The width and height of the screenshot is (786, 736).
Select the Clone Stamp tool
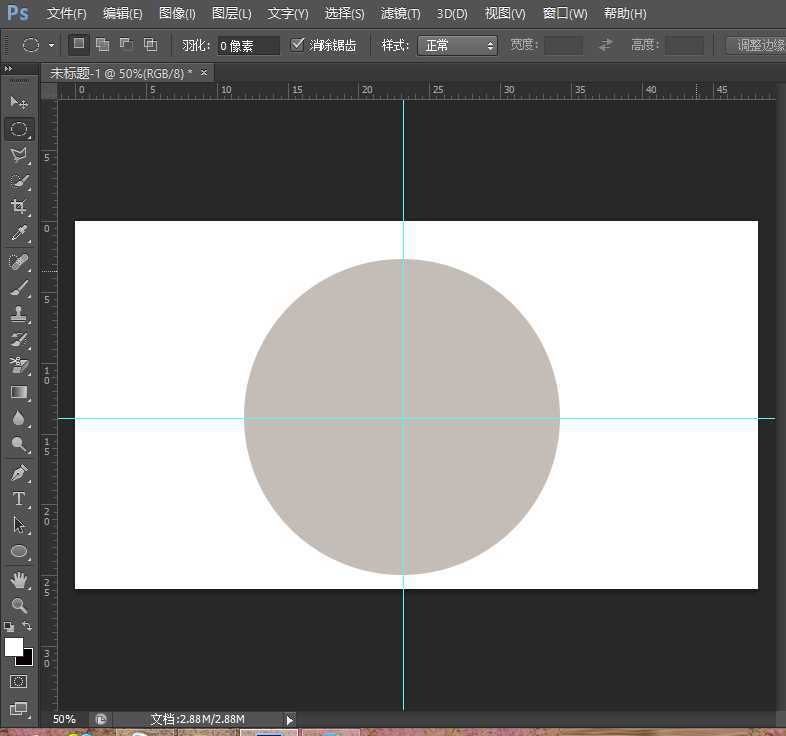pos(19,315)
